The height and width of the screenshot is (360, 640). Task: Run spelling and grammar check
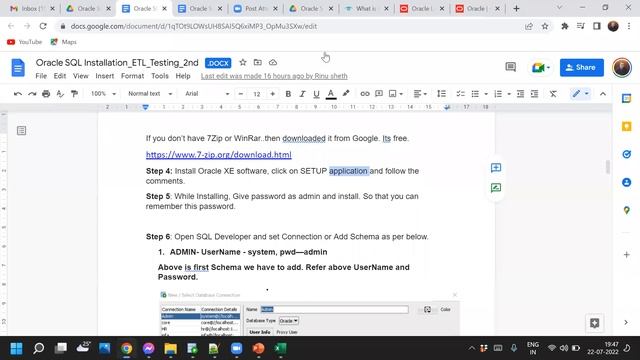tap(60, 94)
